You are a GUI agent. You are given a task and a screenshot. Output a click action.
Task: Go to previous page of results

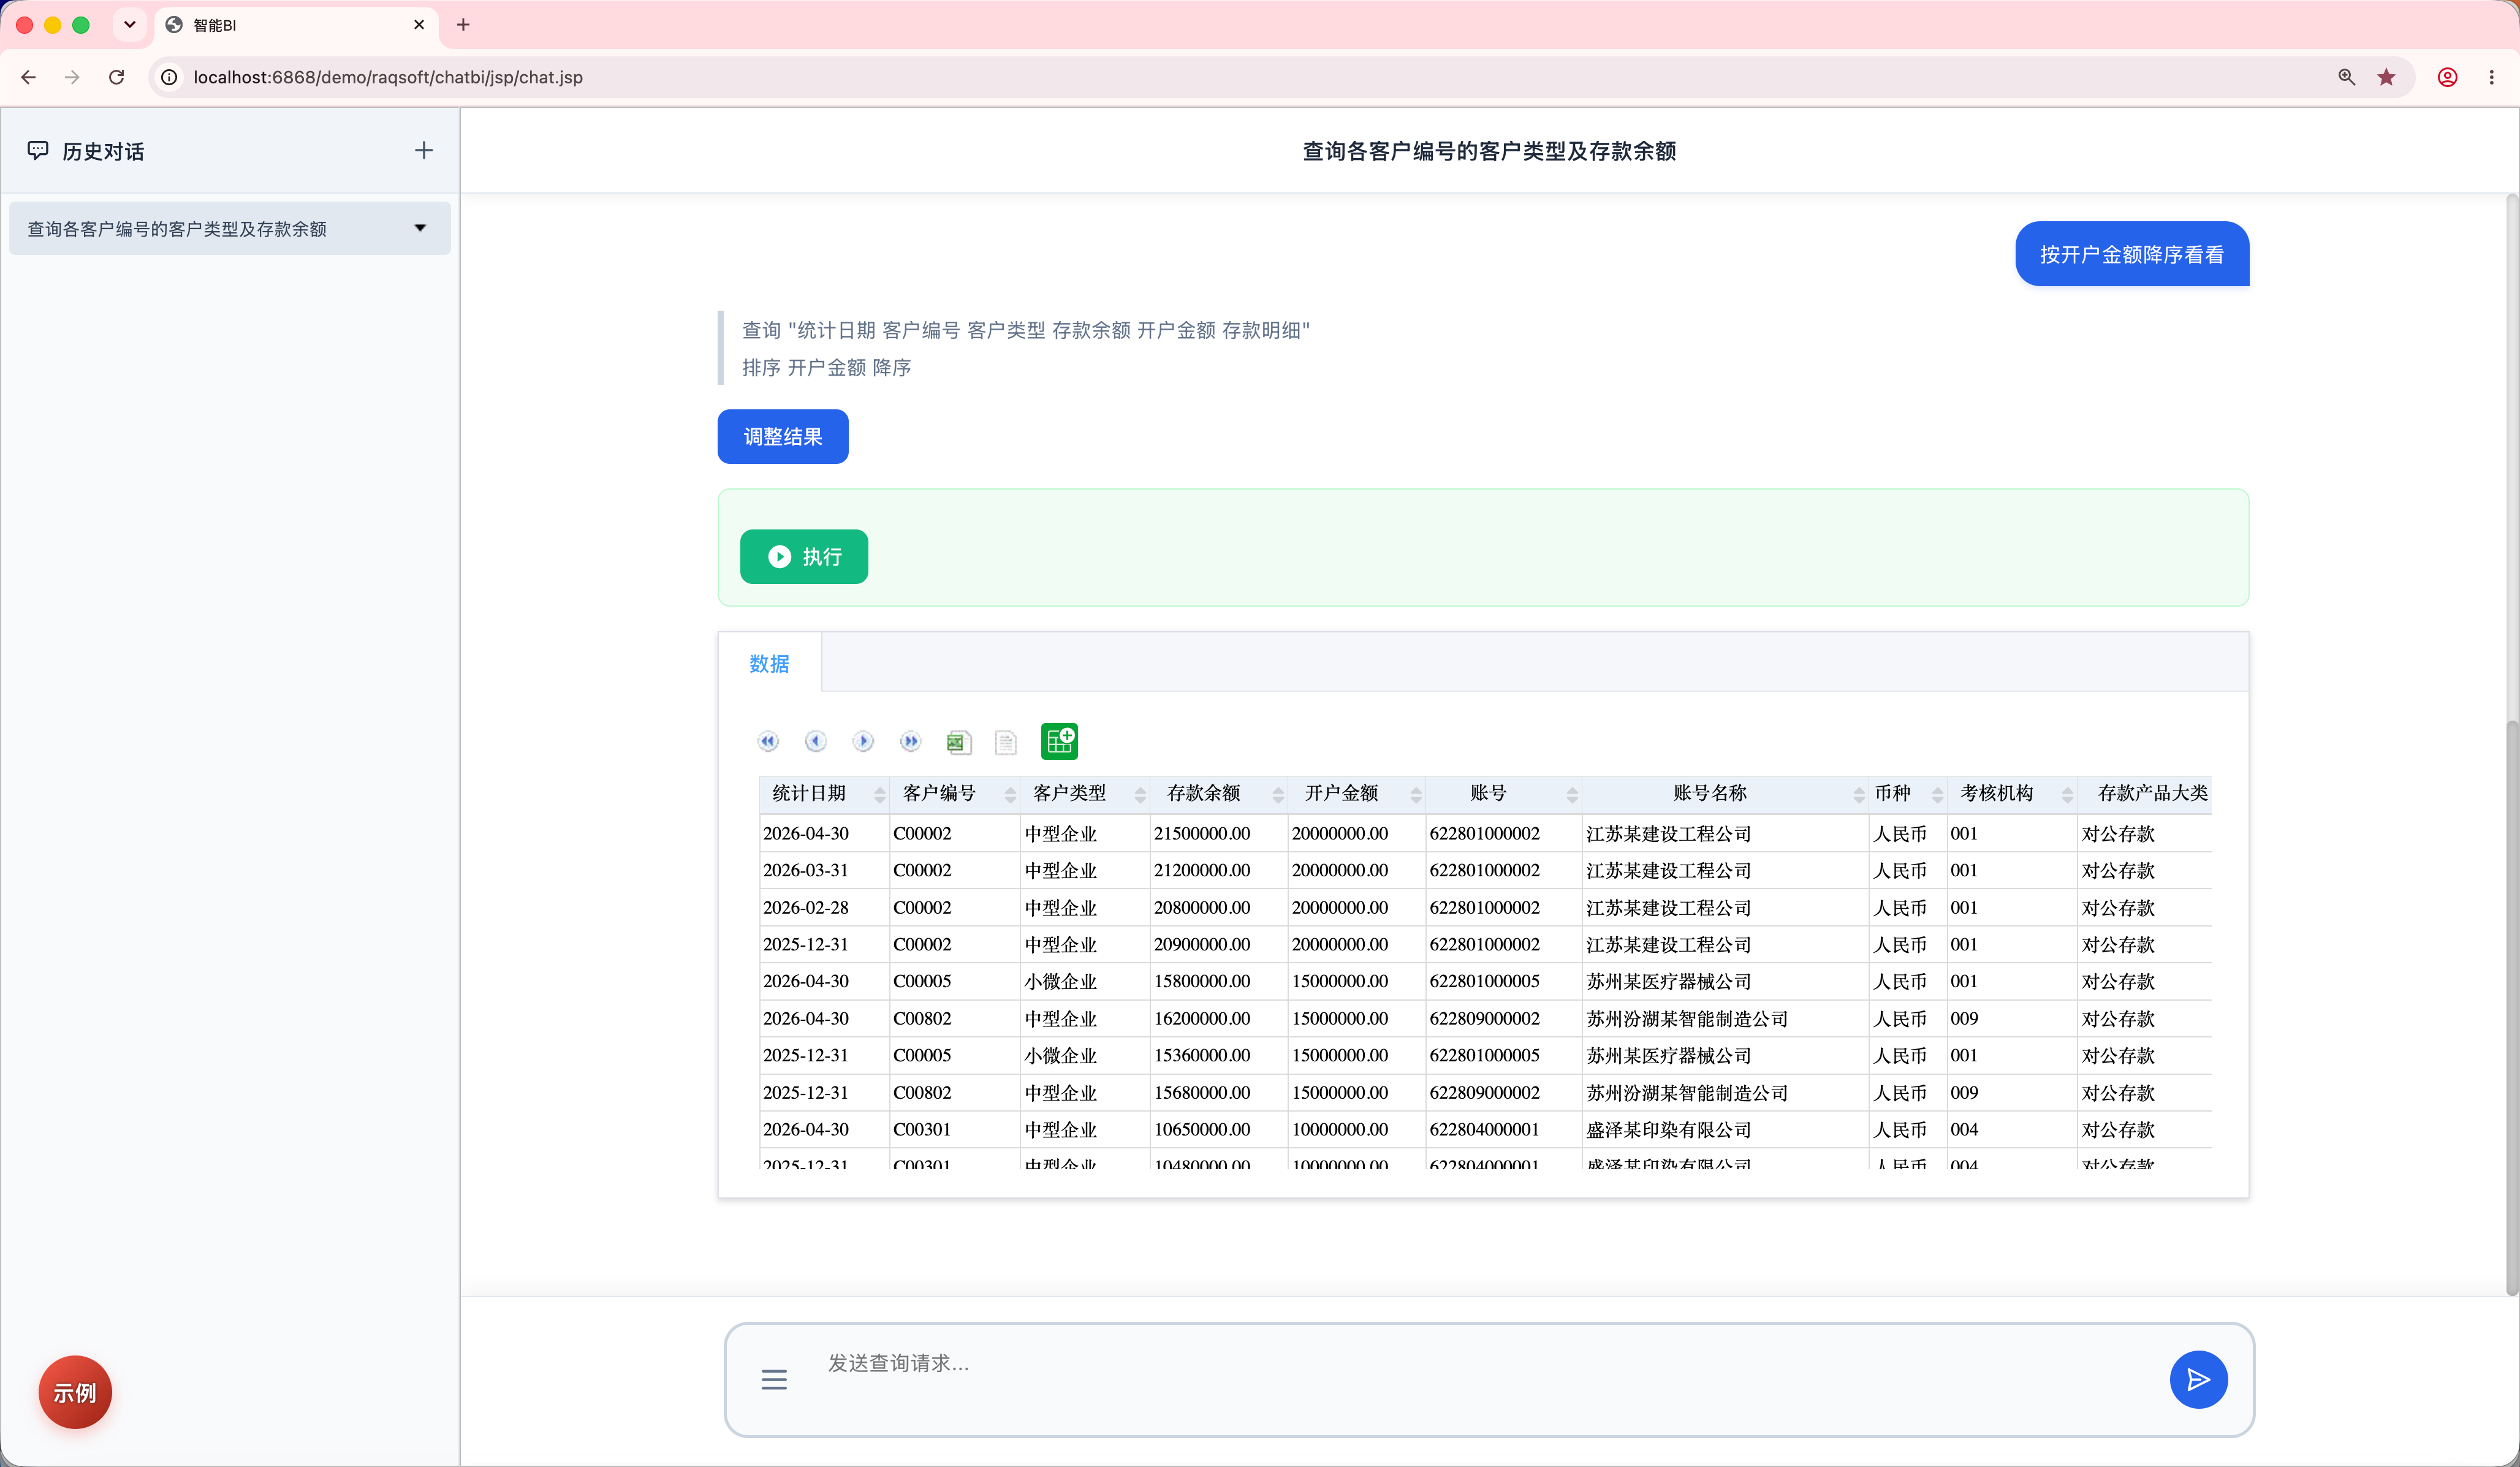pos(815,741)
